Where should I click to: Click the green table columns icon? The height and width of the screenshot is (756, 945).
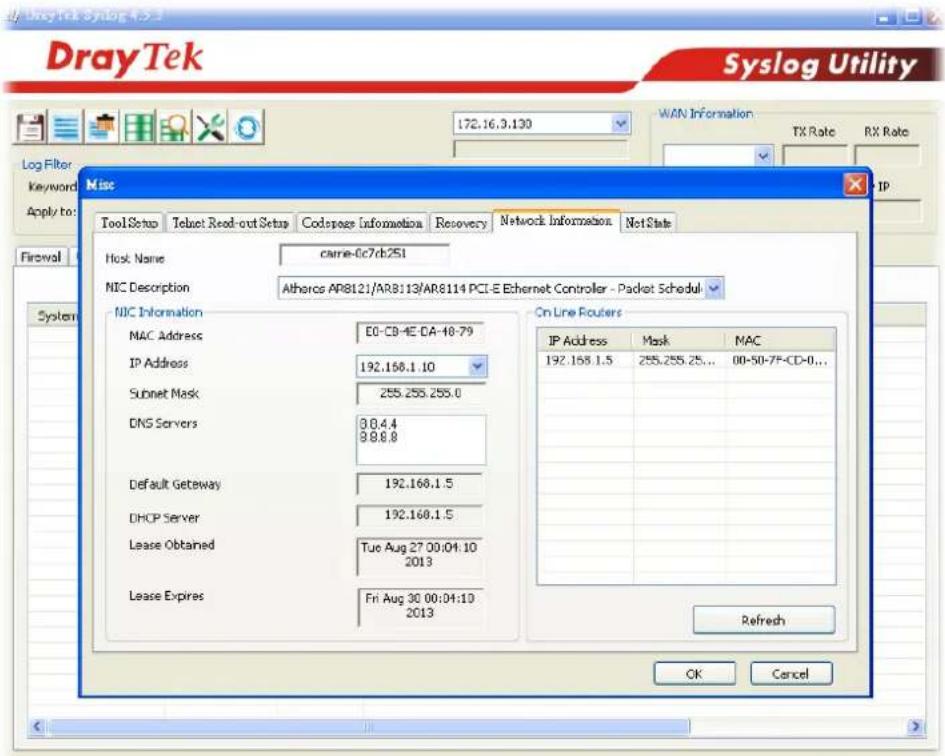point(138,127)
